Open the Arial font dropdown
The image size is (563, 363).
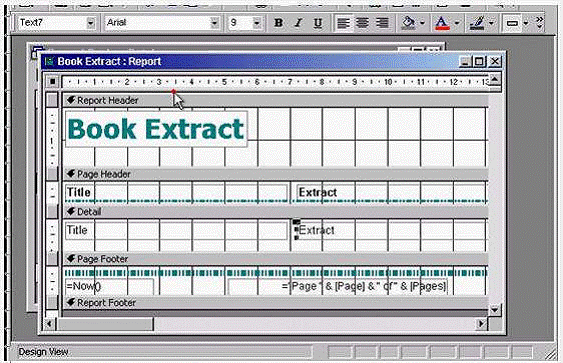214,23
